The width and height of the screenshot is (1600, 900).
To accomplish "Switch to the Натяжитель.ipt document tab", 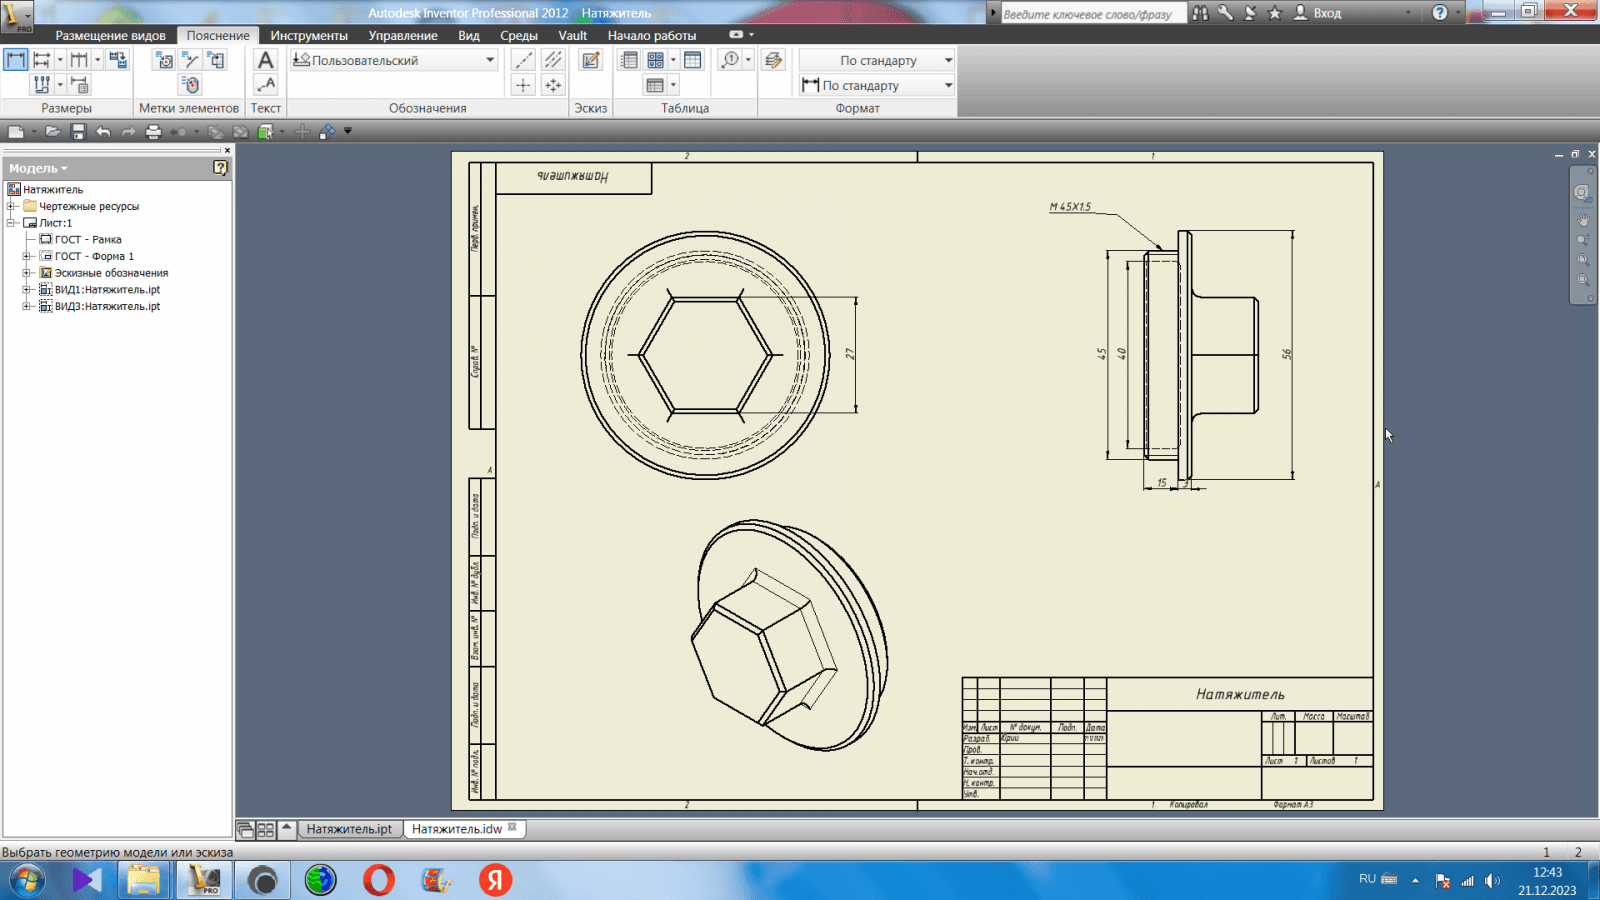I will [x=349, y=829].
